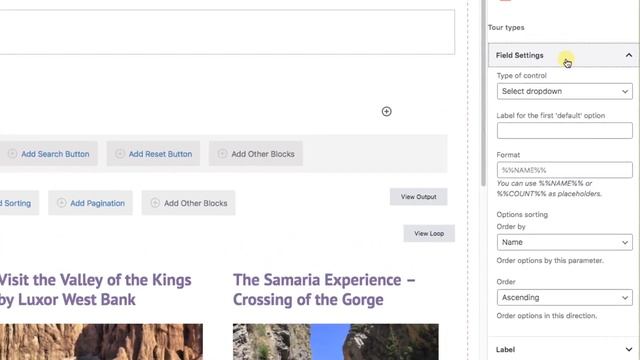
Task: Click the Label section chevron arrow
Action: (629, 349)
